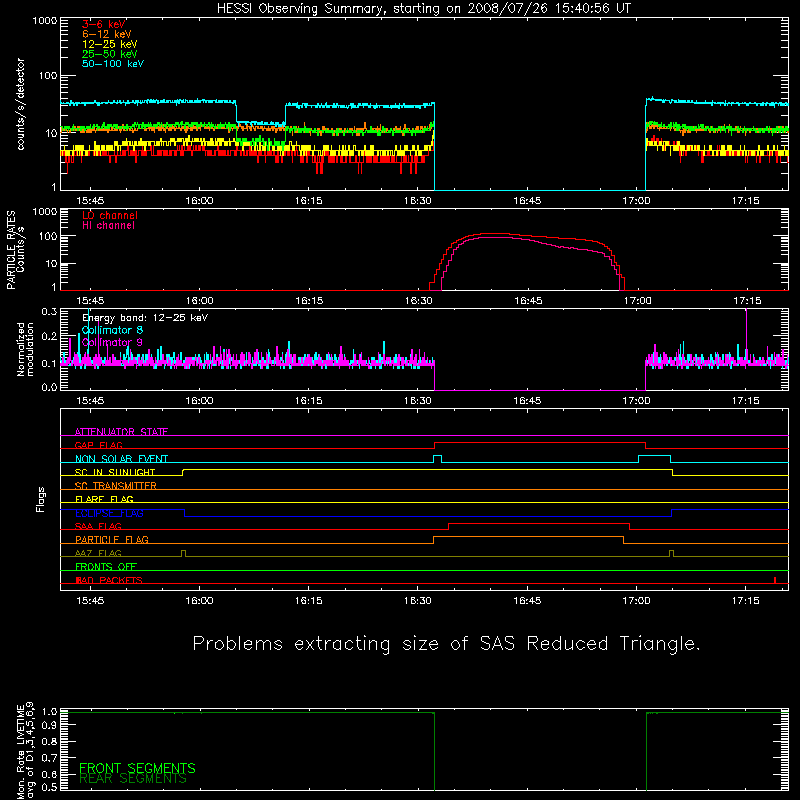Click the red spike on the BAD PACKETS line
800x800 pixels.
(x=775, y=580)
